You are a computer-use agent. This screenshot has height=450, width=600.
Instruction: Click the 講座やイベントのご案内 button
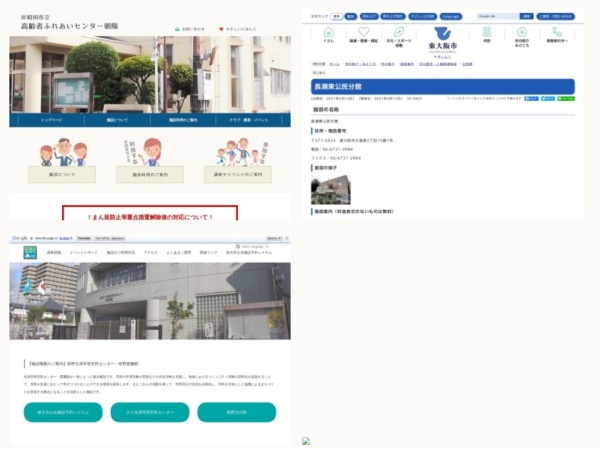tap(238, 174)
